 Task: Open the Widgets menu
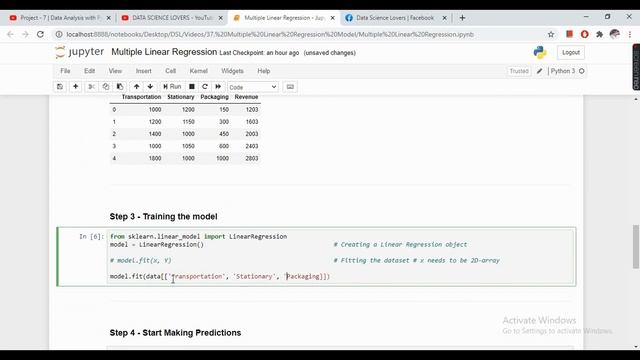[x=232, y=71]
